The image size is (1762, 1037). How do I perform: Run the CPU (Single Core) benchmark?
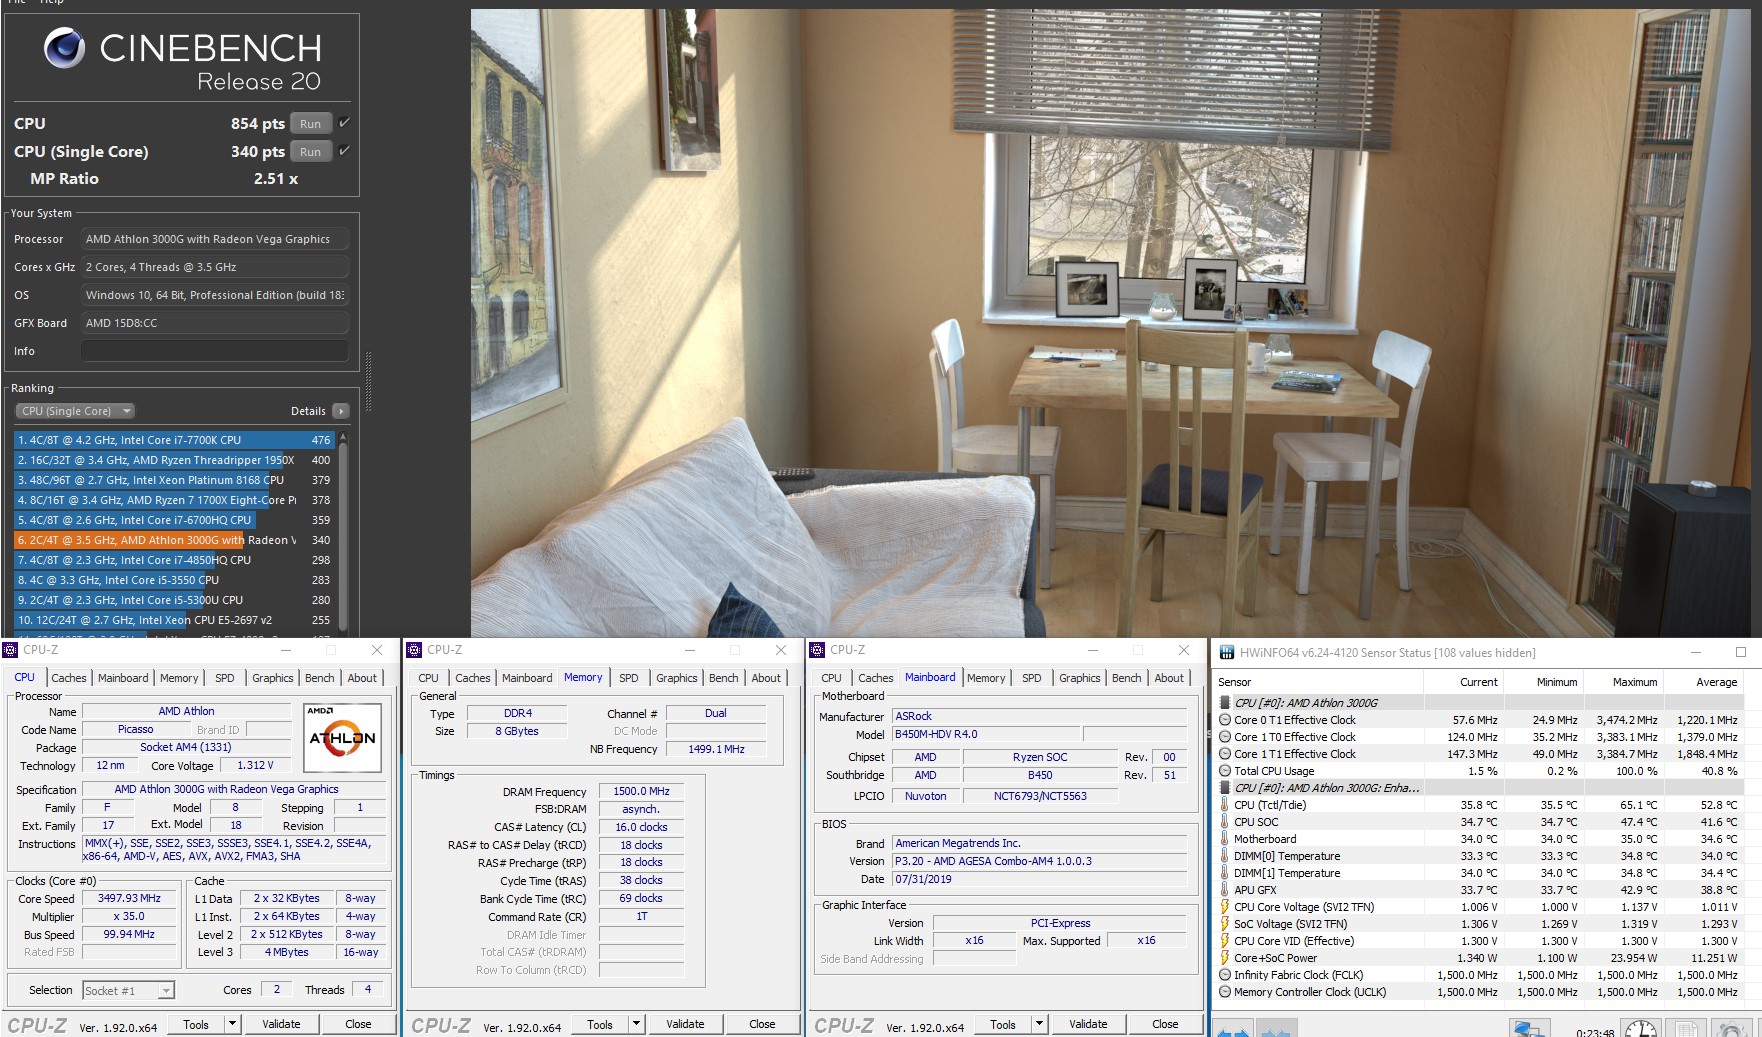pos(311,152)
